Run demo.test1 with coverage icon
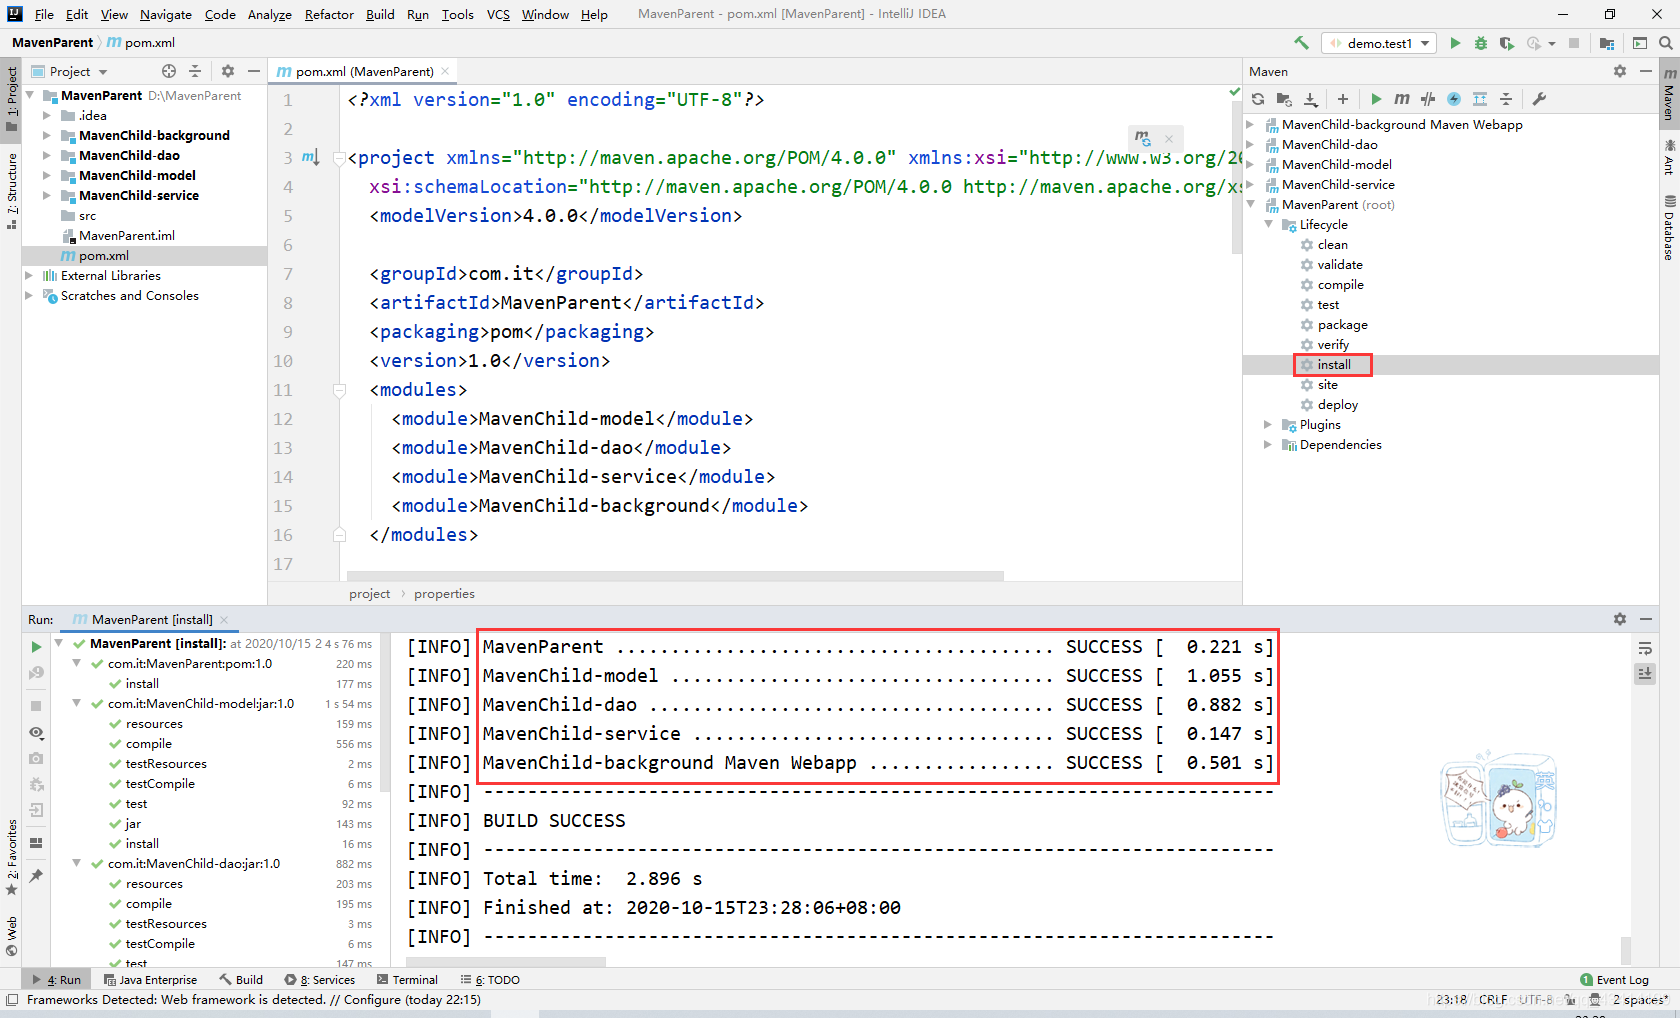 (x=1507, y=43)
